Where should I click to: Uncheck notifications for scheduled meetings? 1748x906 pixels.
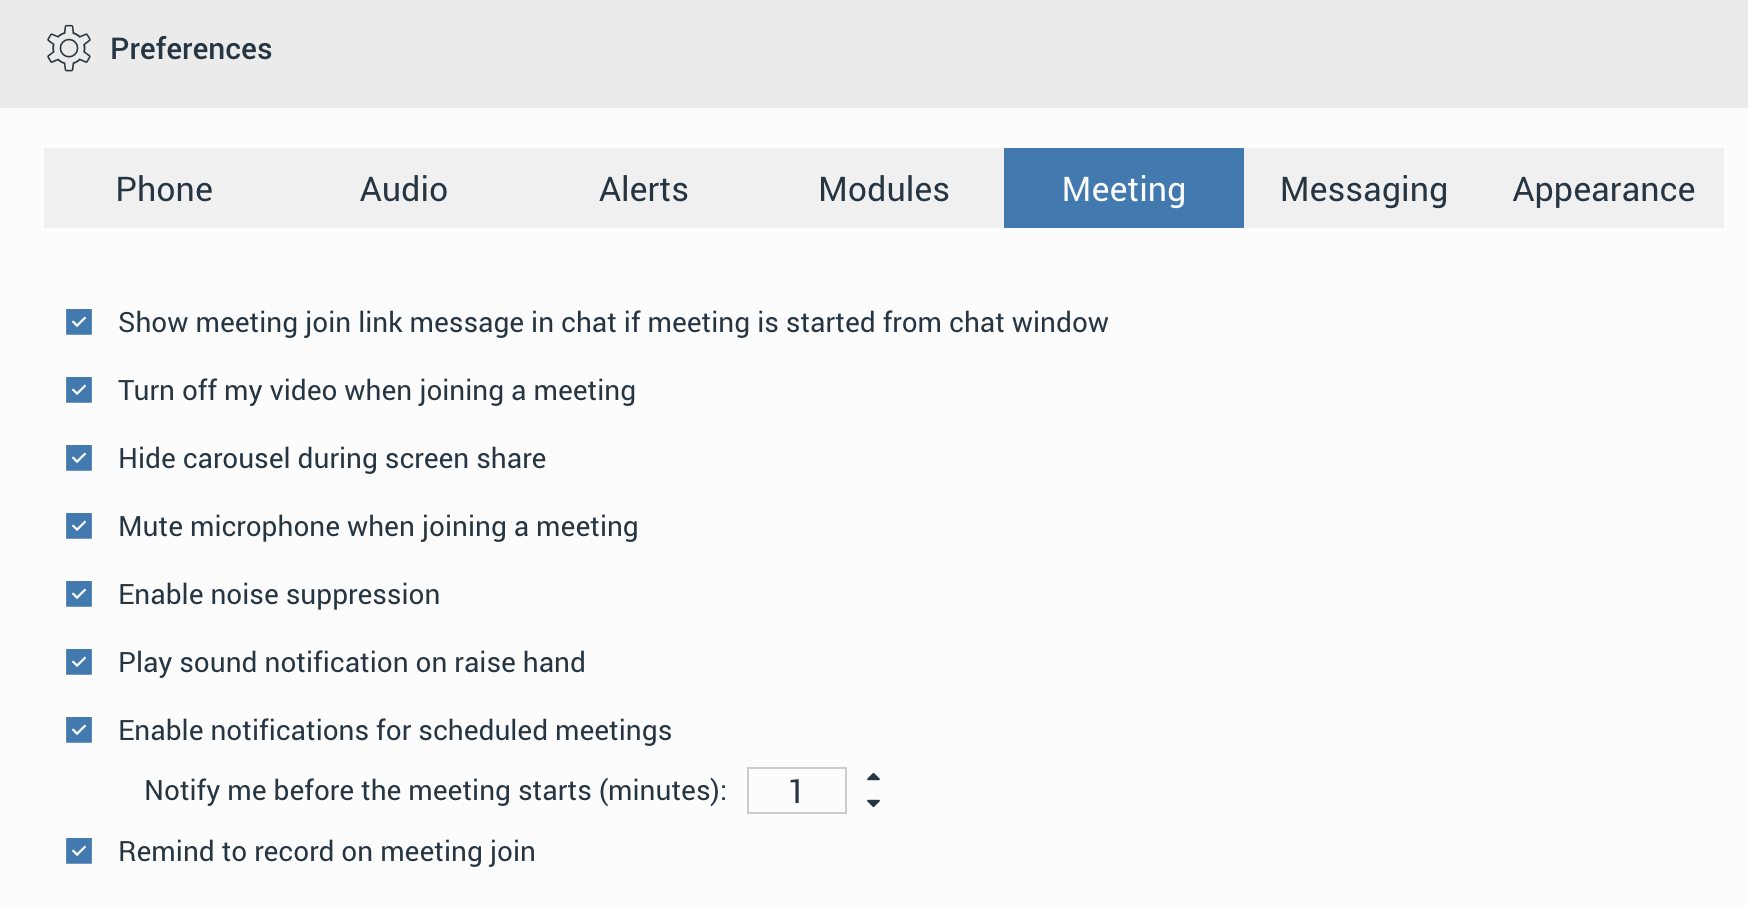point(78,730)
